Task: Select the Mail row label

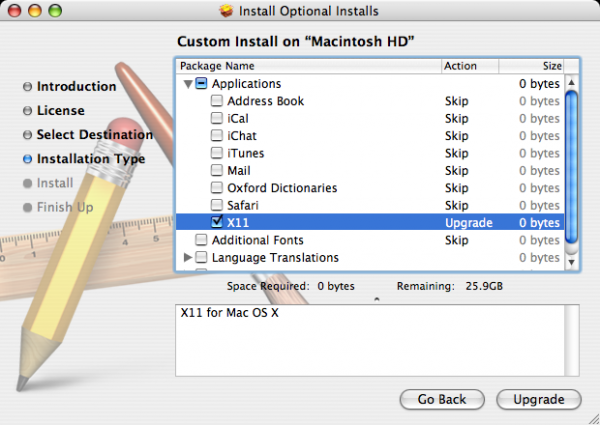Action: 239,171
